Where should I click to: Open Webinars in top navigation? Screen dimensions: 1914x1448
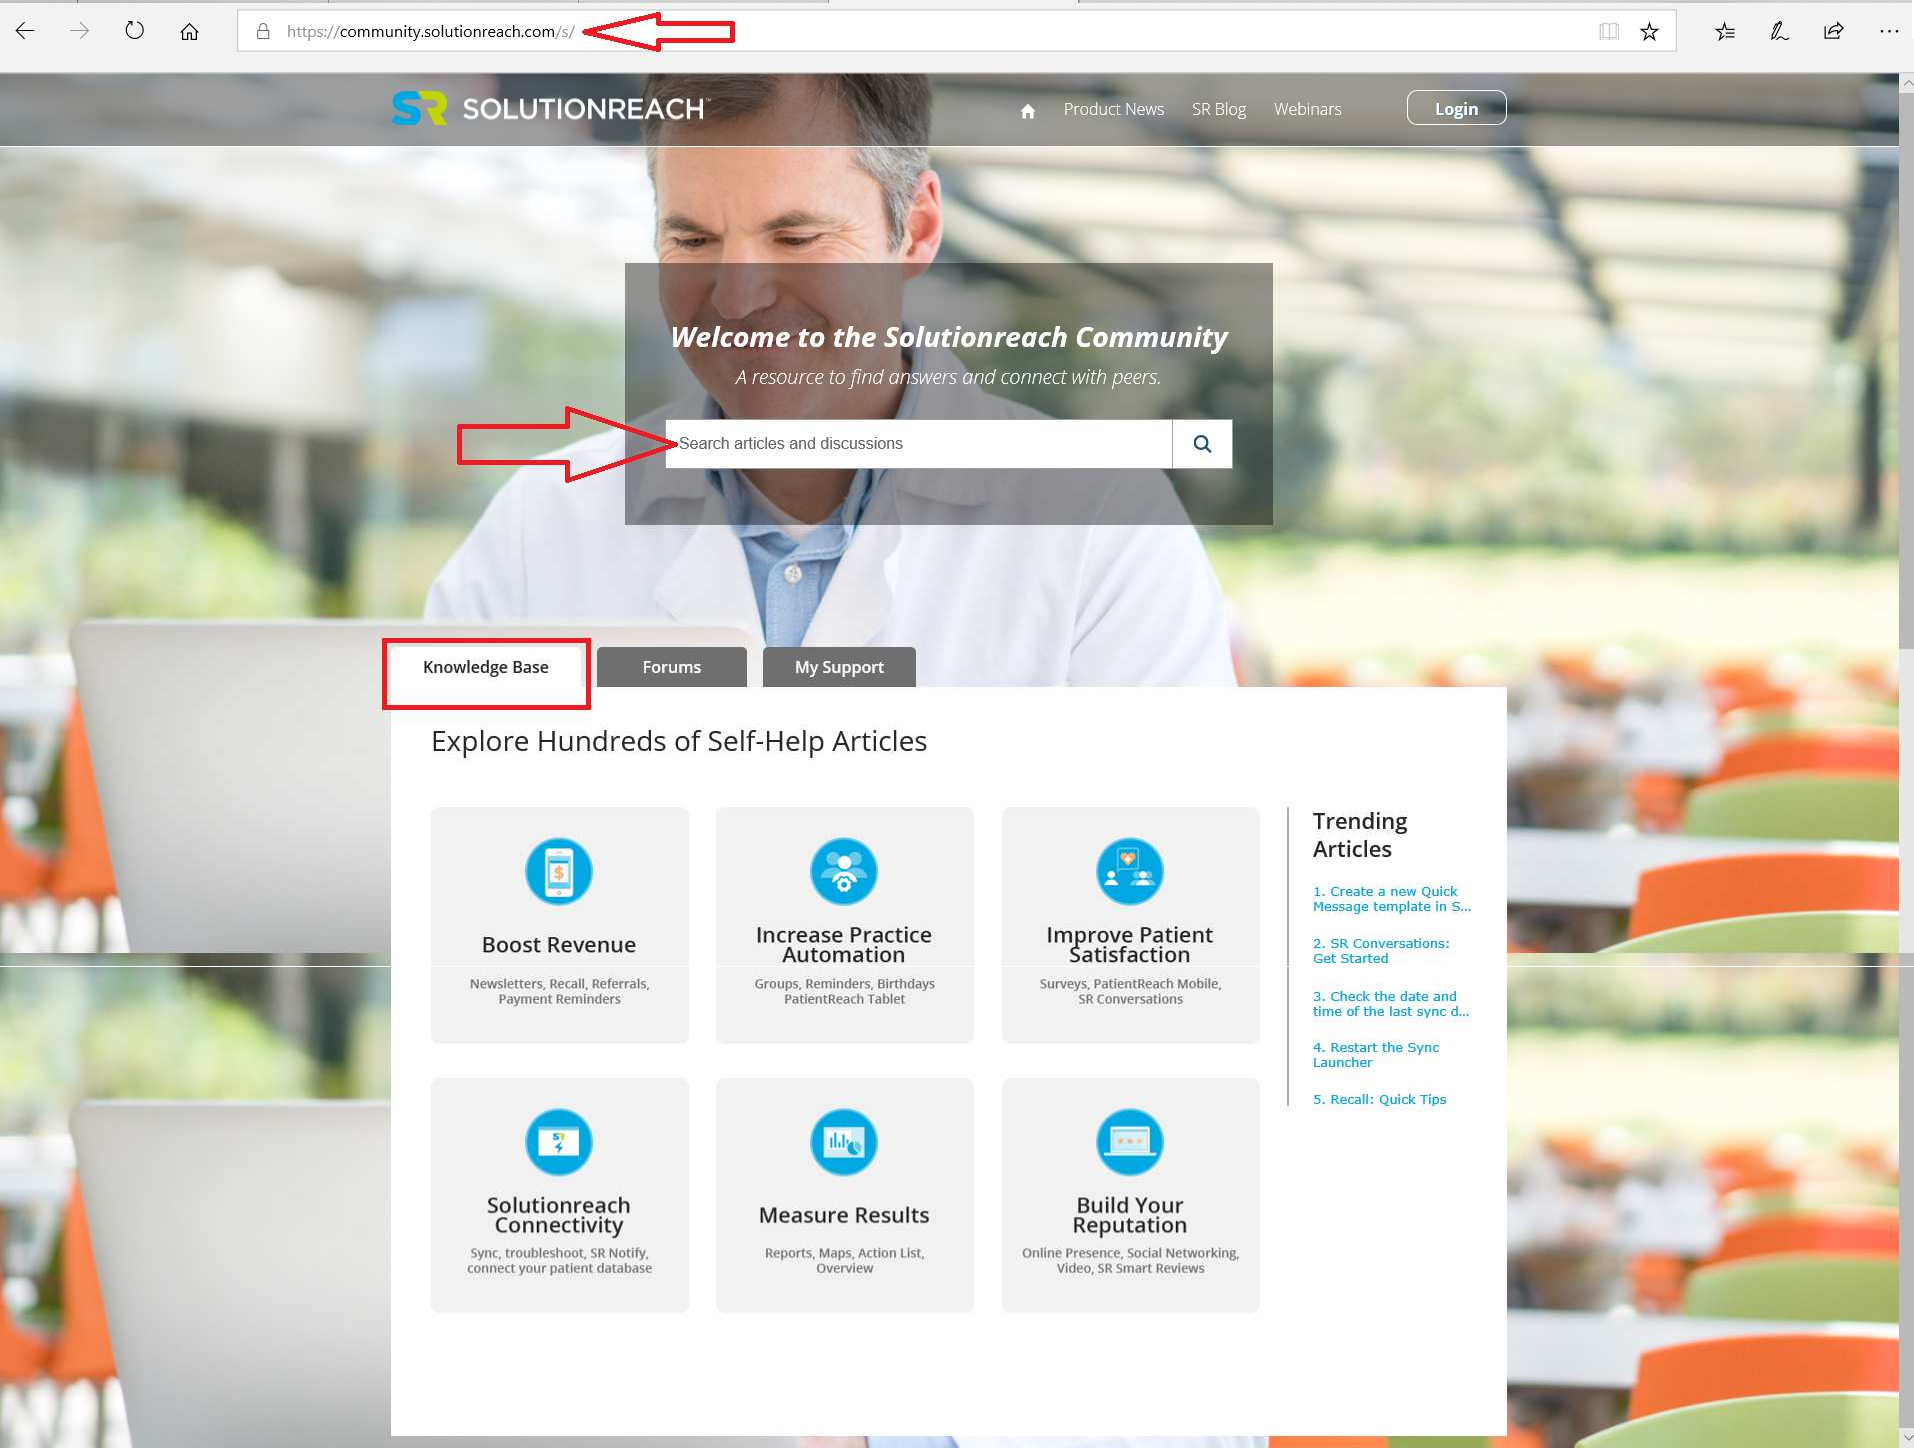1307,109
